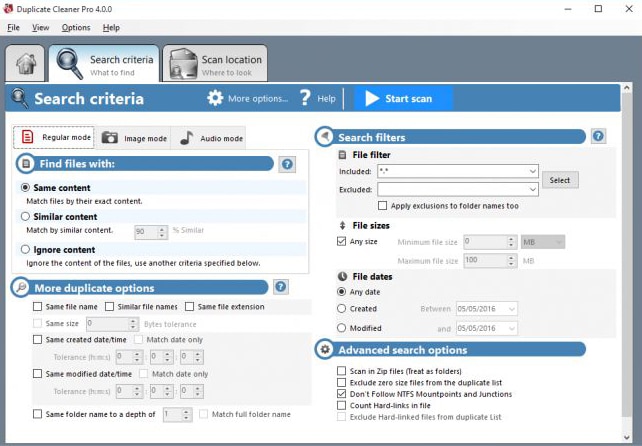642x446 pixels.
Task: Select the Ignore content radio button
Action: [x=25, y=249]
